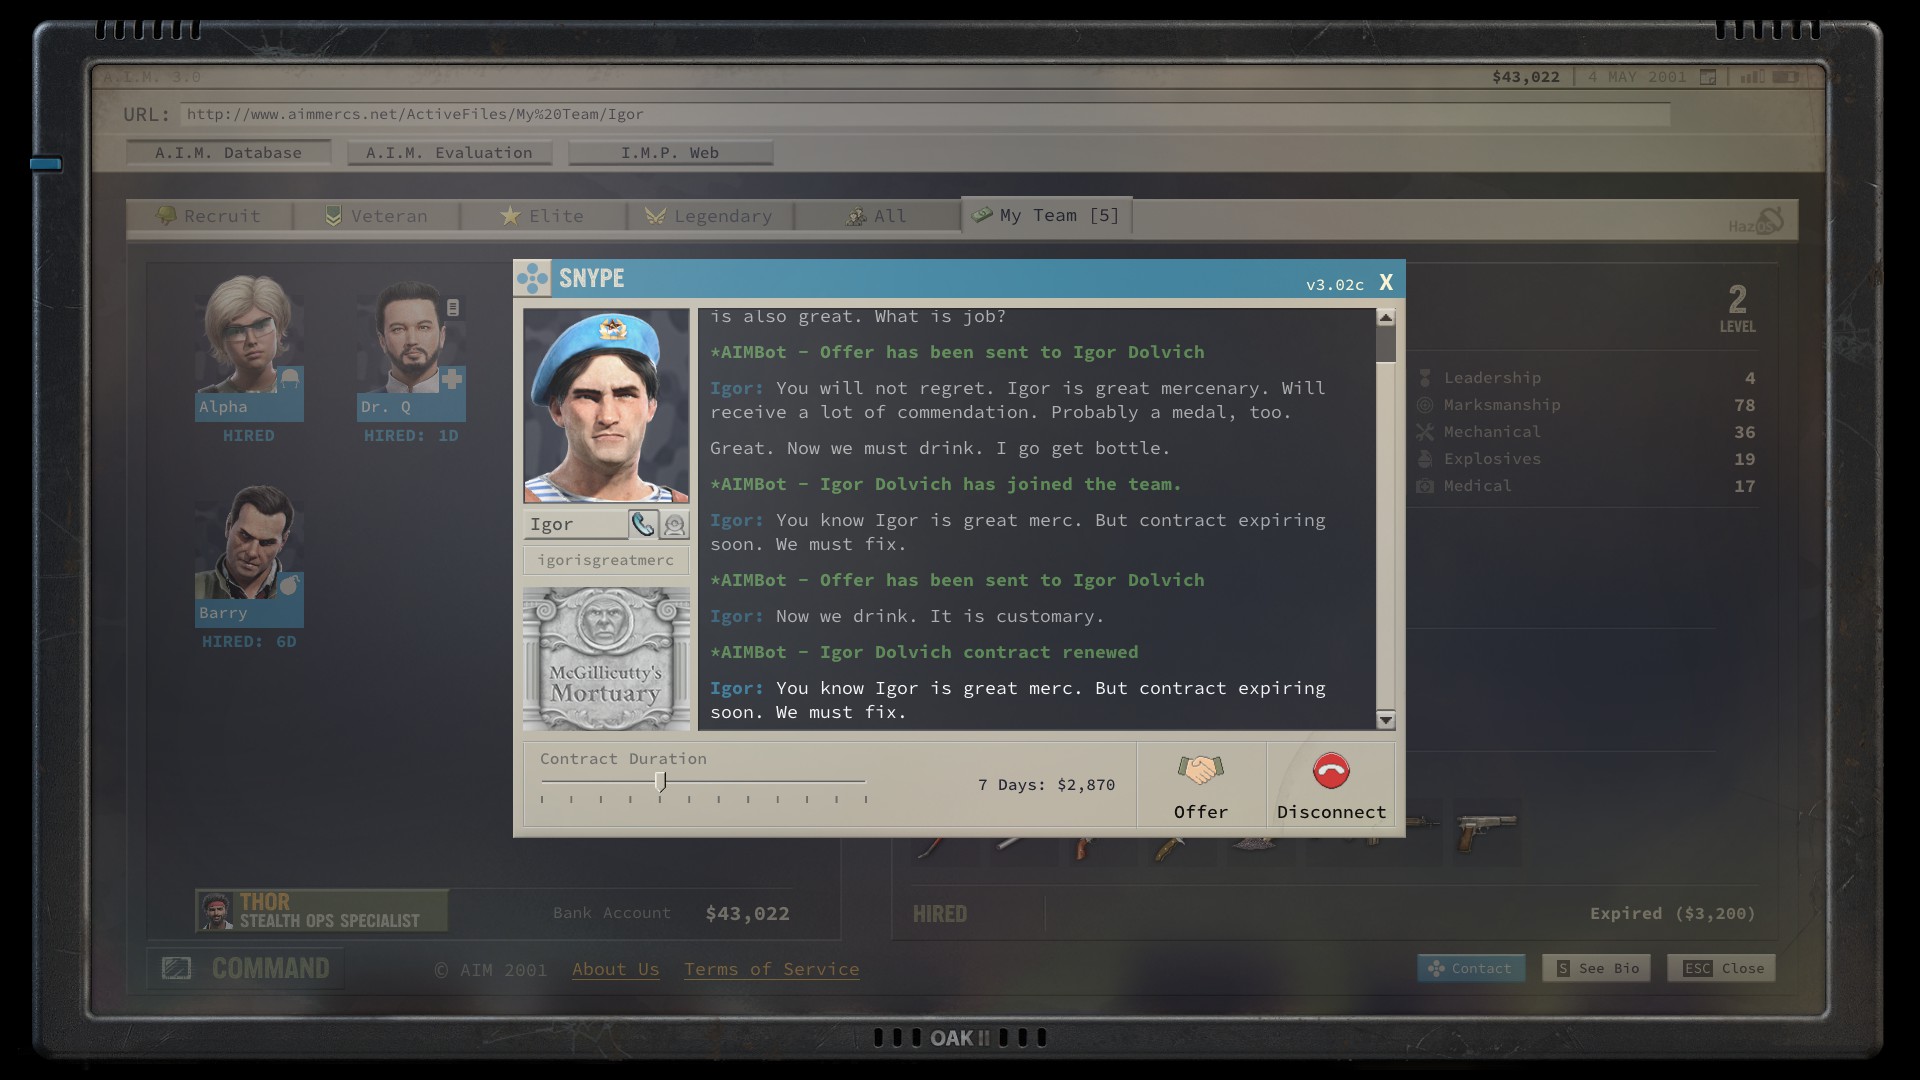Viewport: 1920px width, 1080px height.
Task: Click the phone call icon next to Igor
Action: 642,524
